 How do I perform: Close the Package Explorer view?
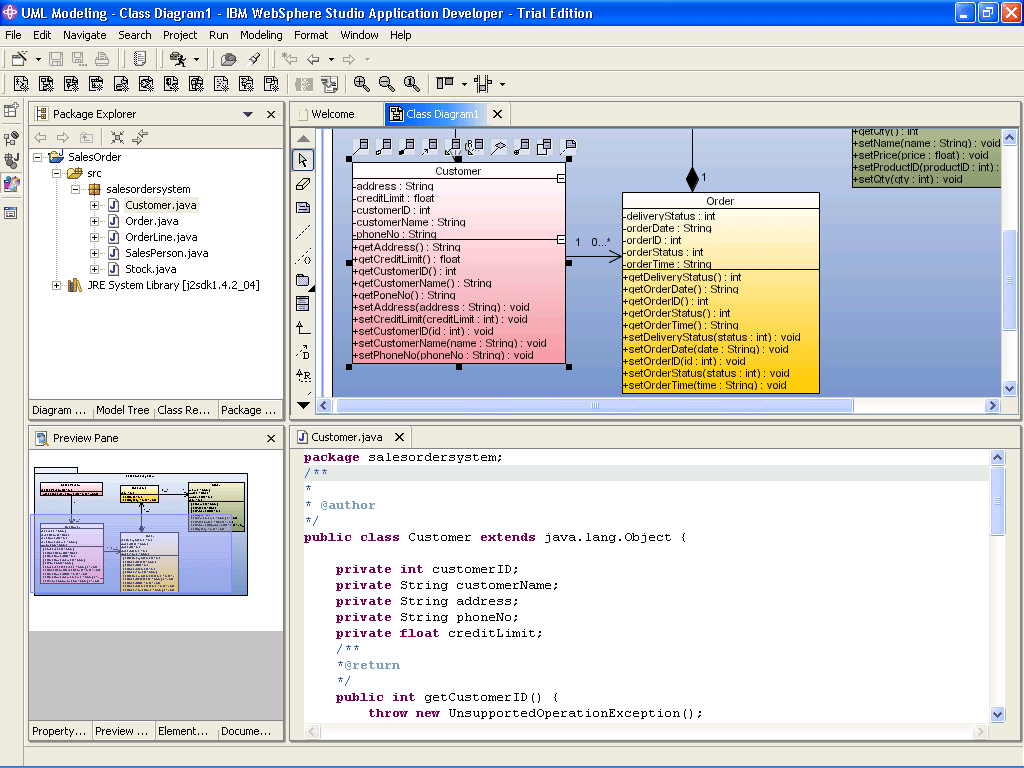[x=271, y=114]
